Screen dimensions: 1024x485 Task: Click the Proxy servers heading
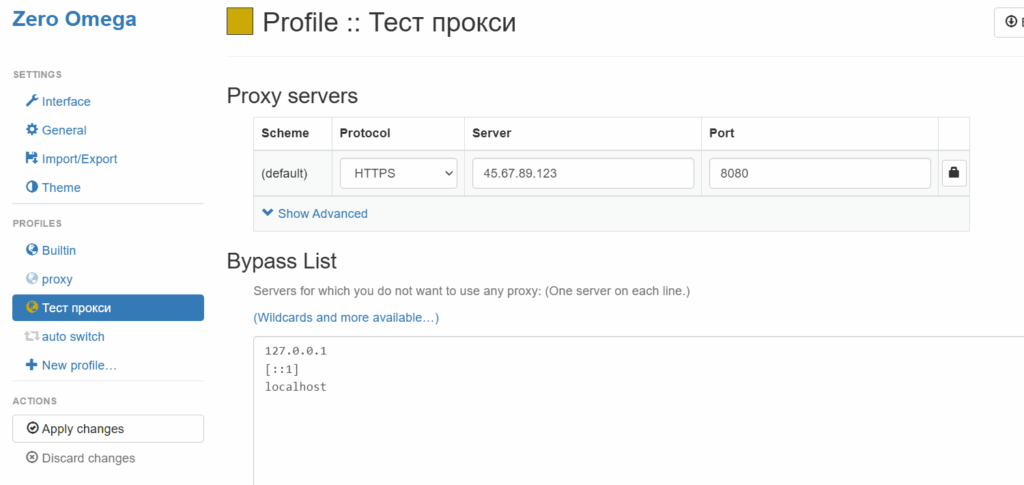292,96
